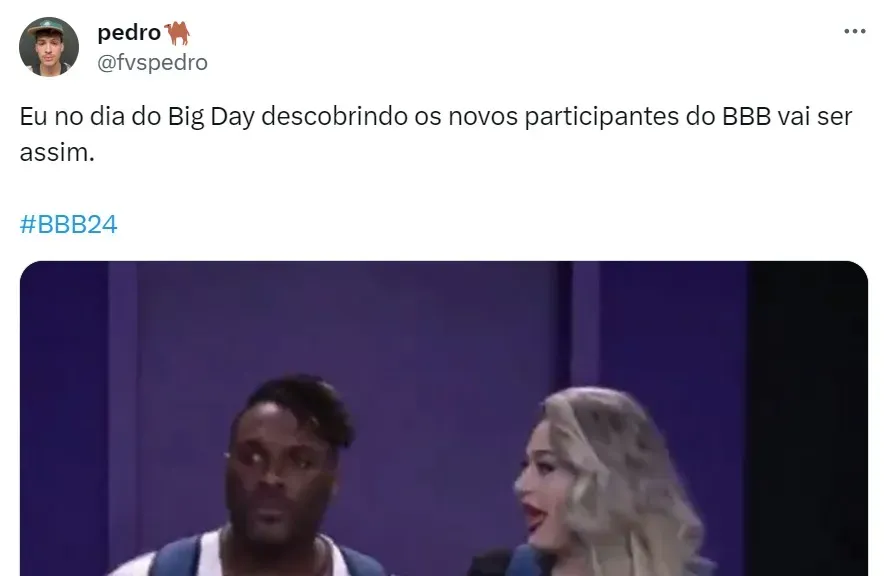The width and height of the screenshot is (892, 576).
Task: Click the camel emoji beside pedro
Action: click(177, 34)
